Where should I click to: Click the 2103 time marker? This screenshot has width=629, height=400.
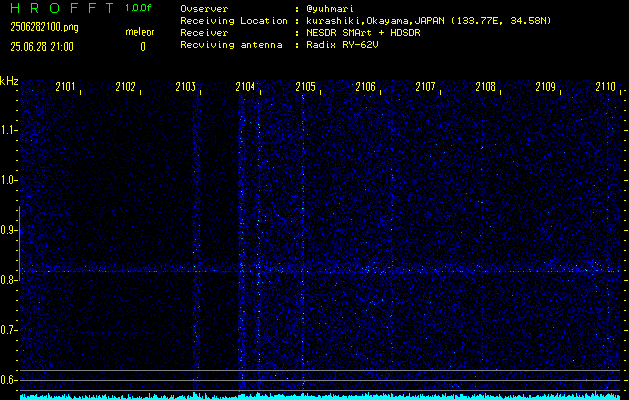point(185,87)
